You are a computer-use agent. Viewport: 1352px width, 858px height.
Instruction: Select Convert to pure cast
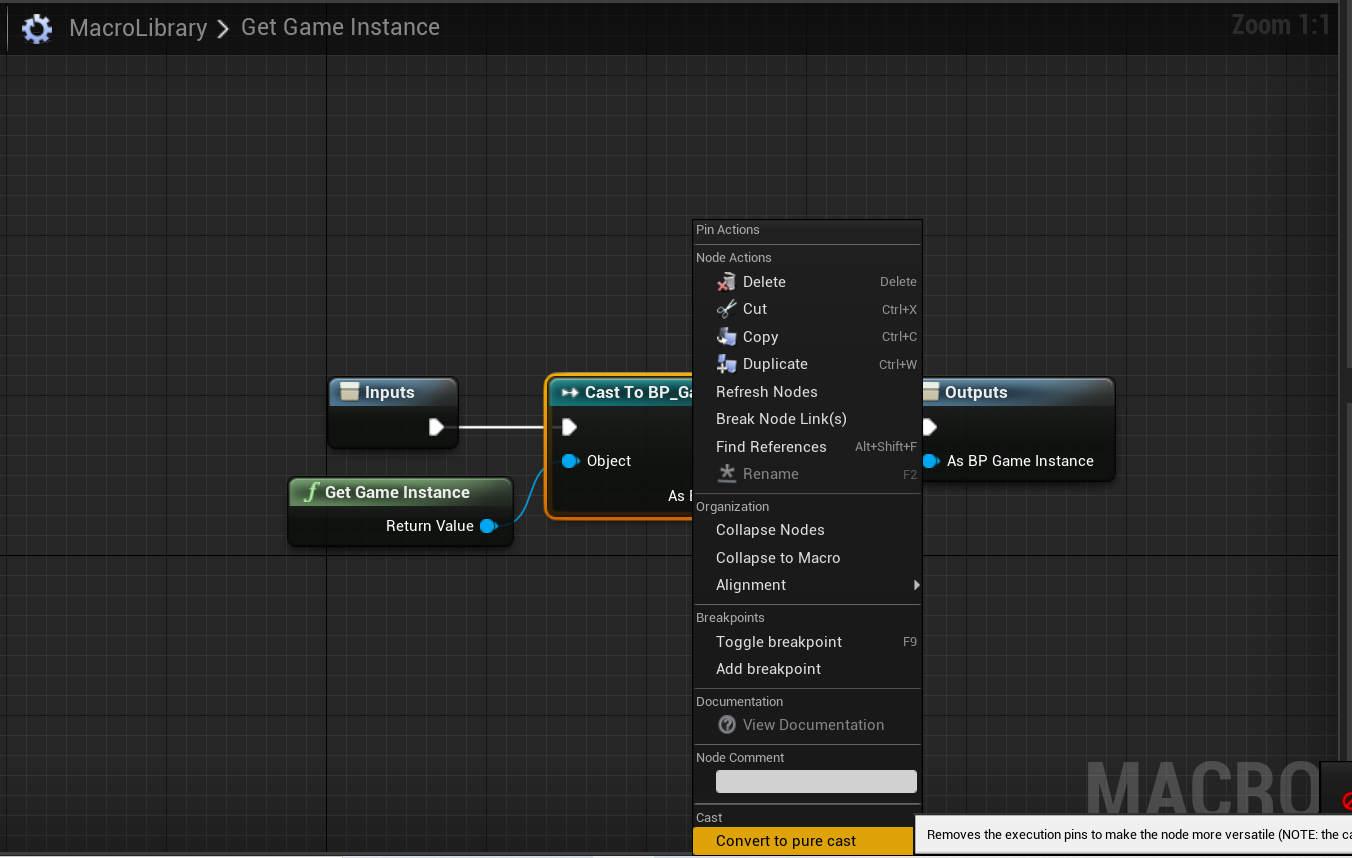[804, 841]
